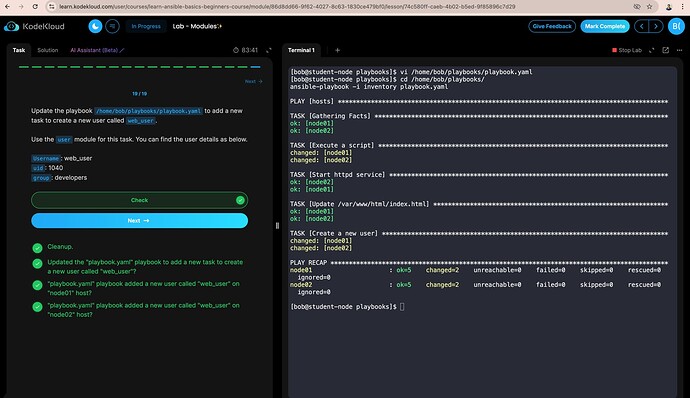
Task: Open terminal more options ellipsis
Action: coord(679,50)
